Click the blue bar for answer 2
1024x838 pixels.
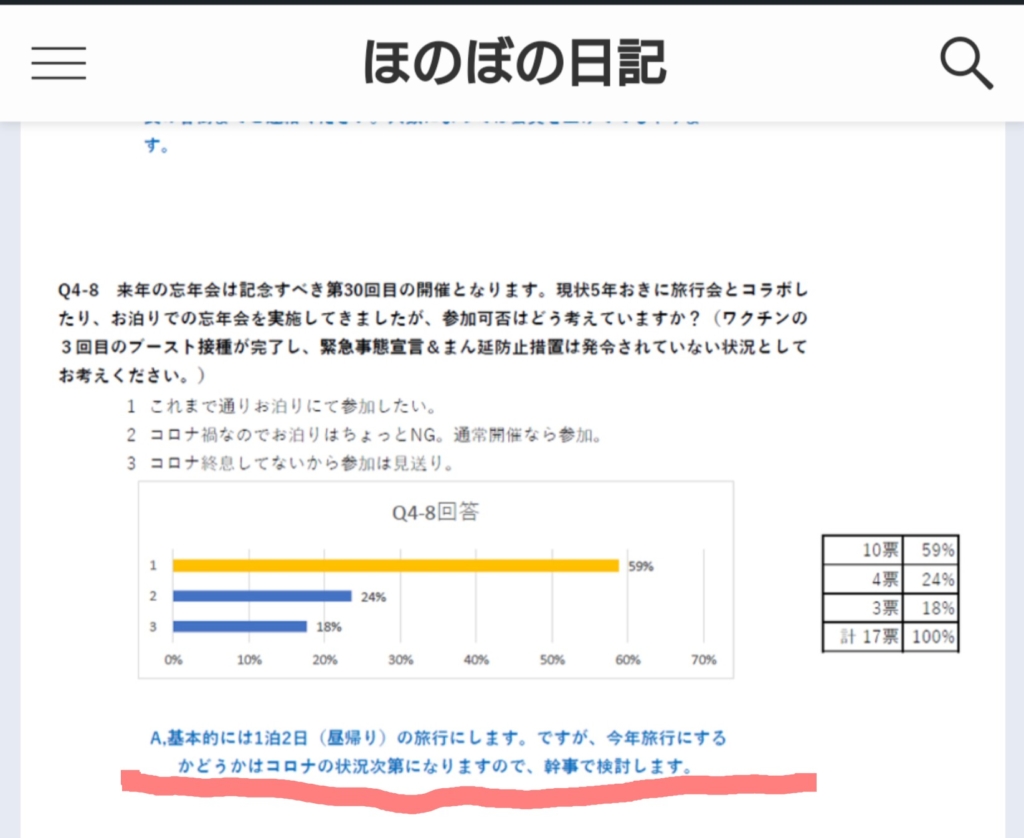click(262, 596)
